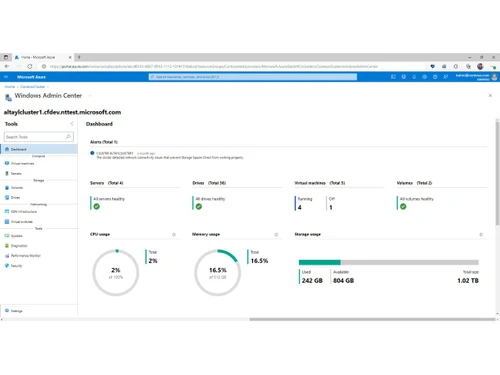The height and width of the screenshot is (375, 500).
Task: Collapse the Tools panel with the chevron
Action: tap(72, 124)
